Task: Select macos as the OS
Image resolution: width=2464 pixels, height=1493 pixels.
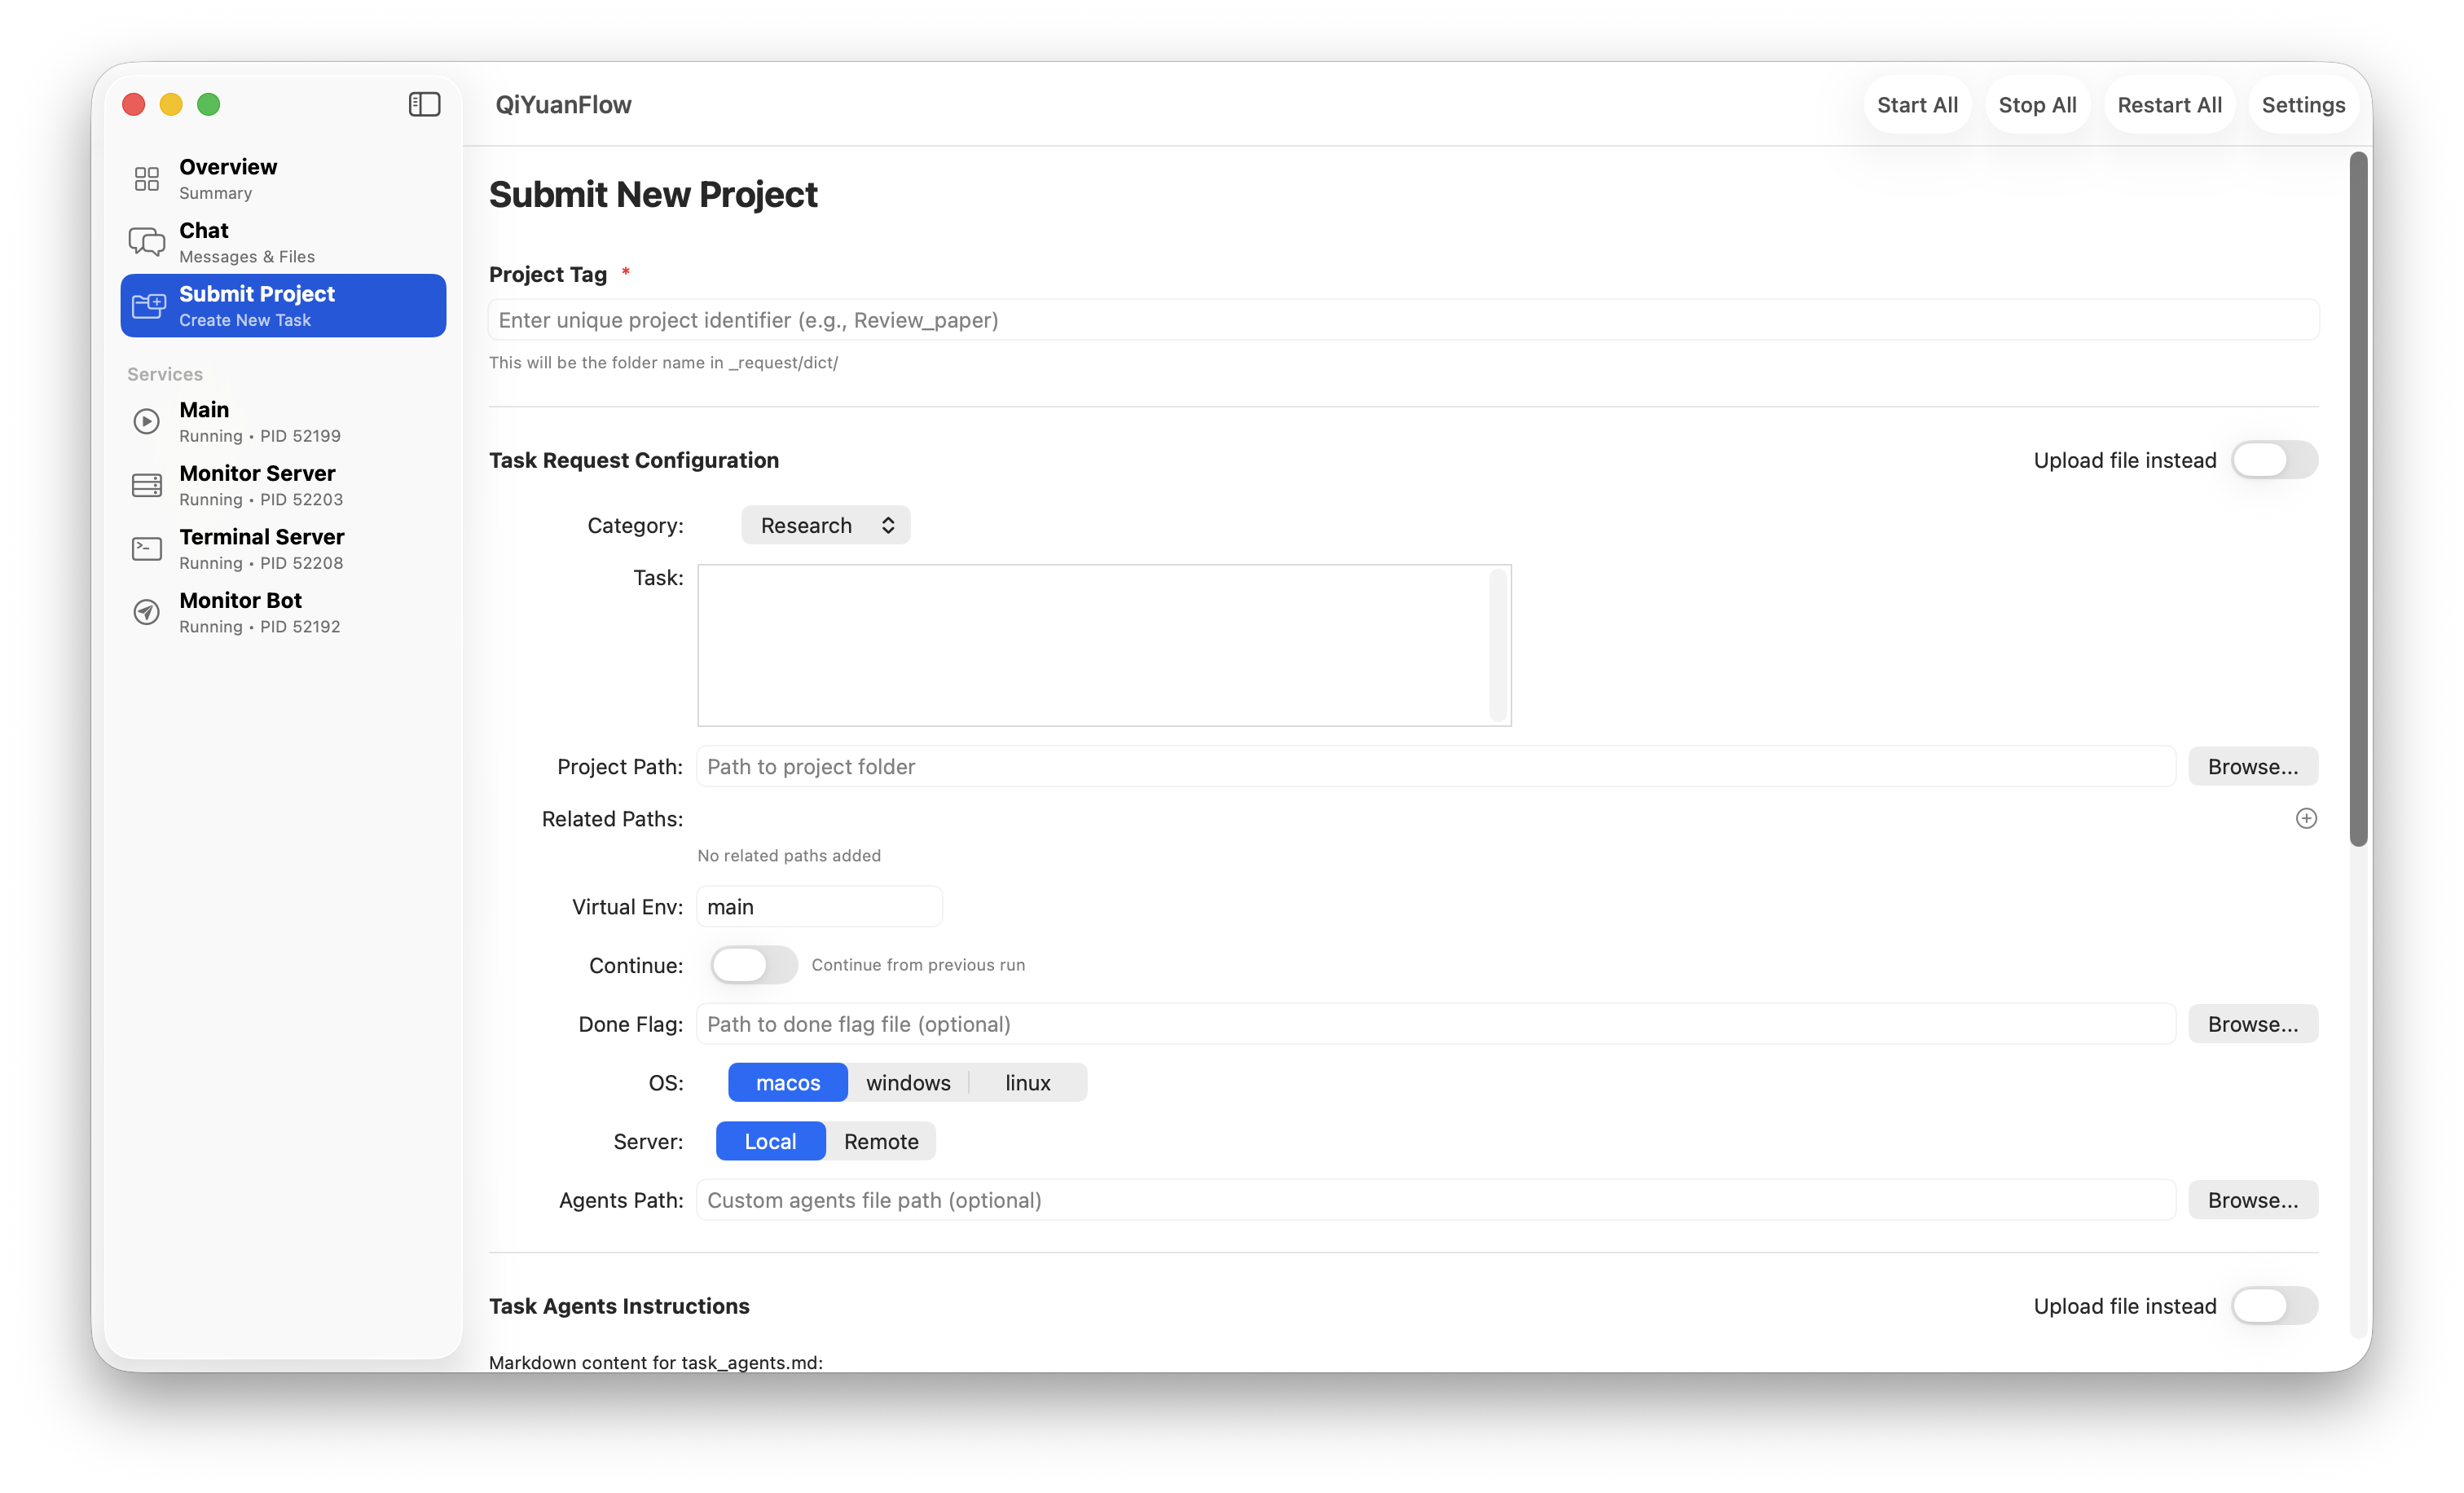Action: [788, 1082]
